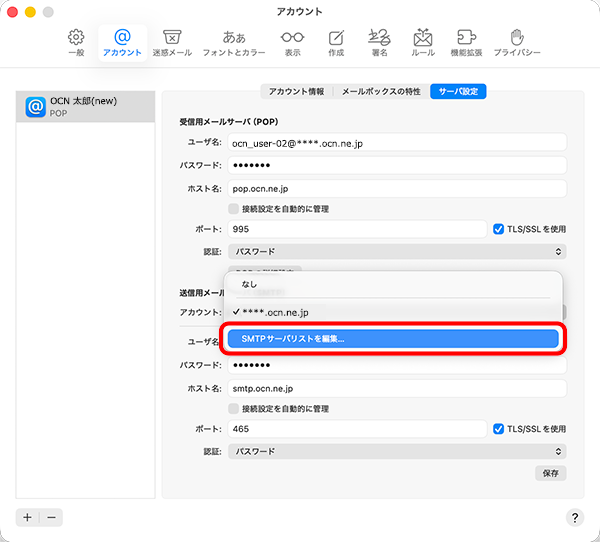Screen dimensions: 600x542
Task: Open フォントとカラー fonts and colors pane
Action: [233, 42]
